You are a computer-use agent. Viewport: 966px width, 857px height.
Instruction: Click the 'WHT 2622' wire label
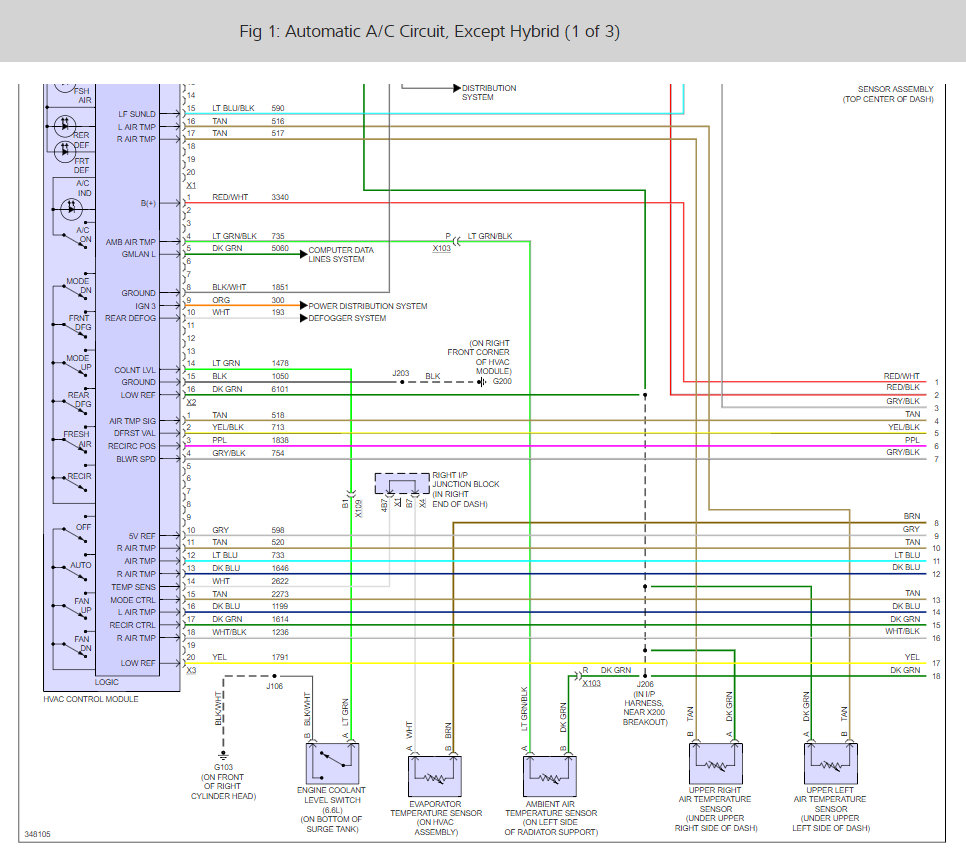point(250,581)
